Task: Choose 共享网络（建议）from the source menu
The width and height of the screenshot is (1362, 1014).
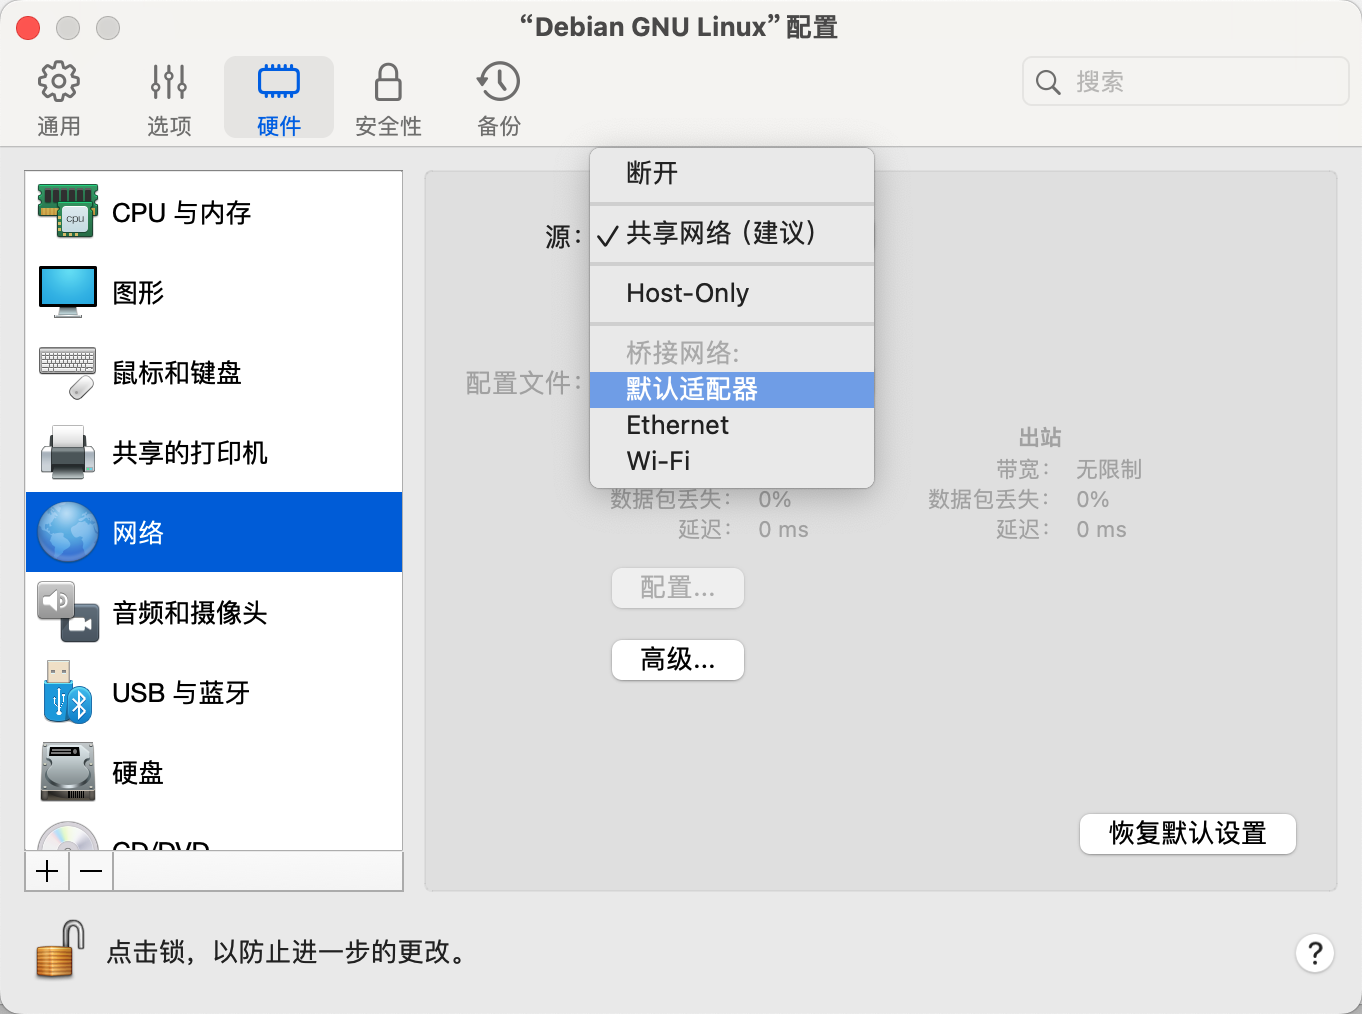Action: [x=732, y=233]
